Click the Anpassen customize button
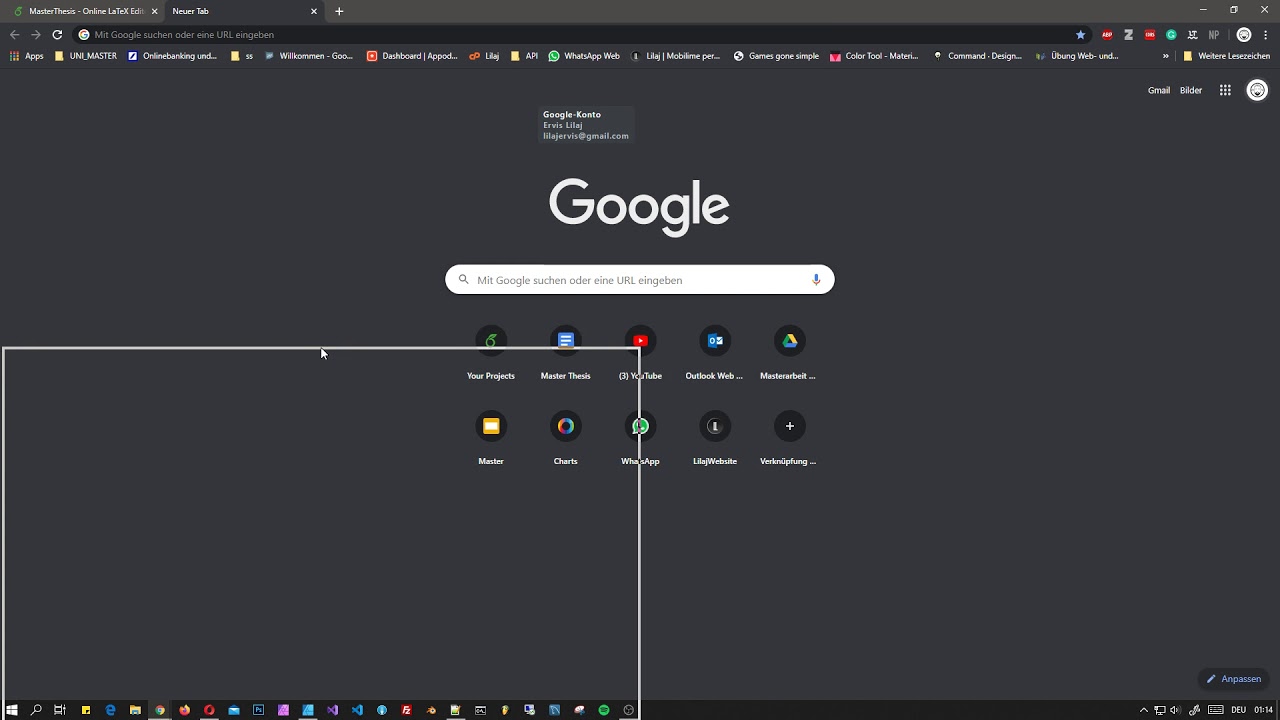1280x720 pixels. [x=1234, y=679]
